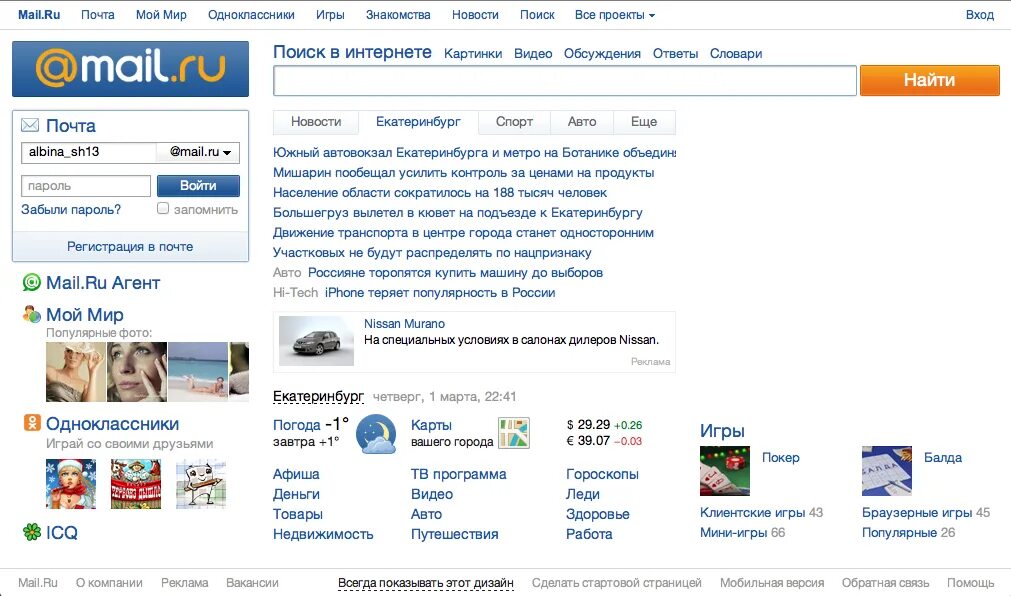The height and width of the screenshot is (596, 1011).
Task: Click the orange Одноклассники icon
Action: coord(32,423)
